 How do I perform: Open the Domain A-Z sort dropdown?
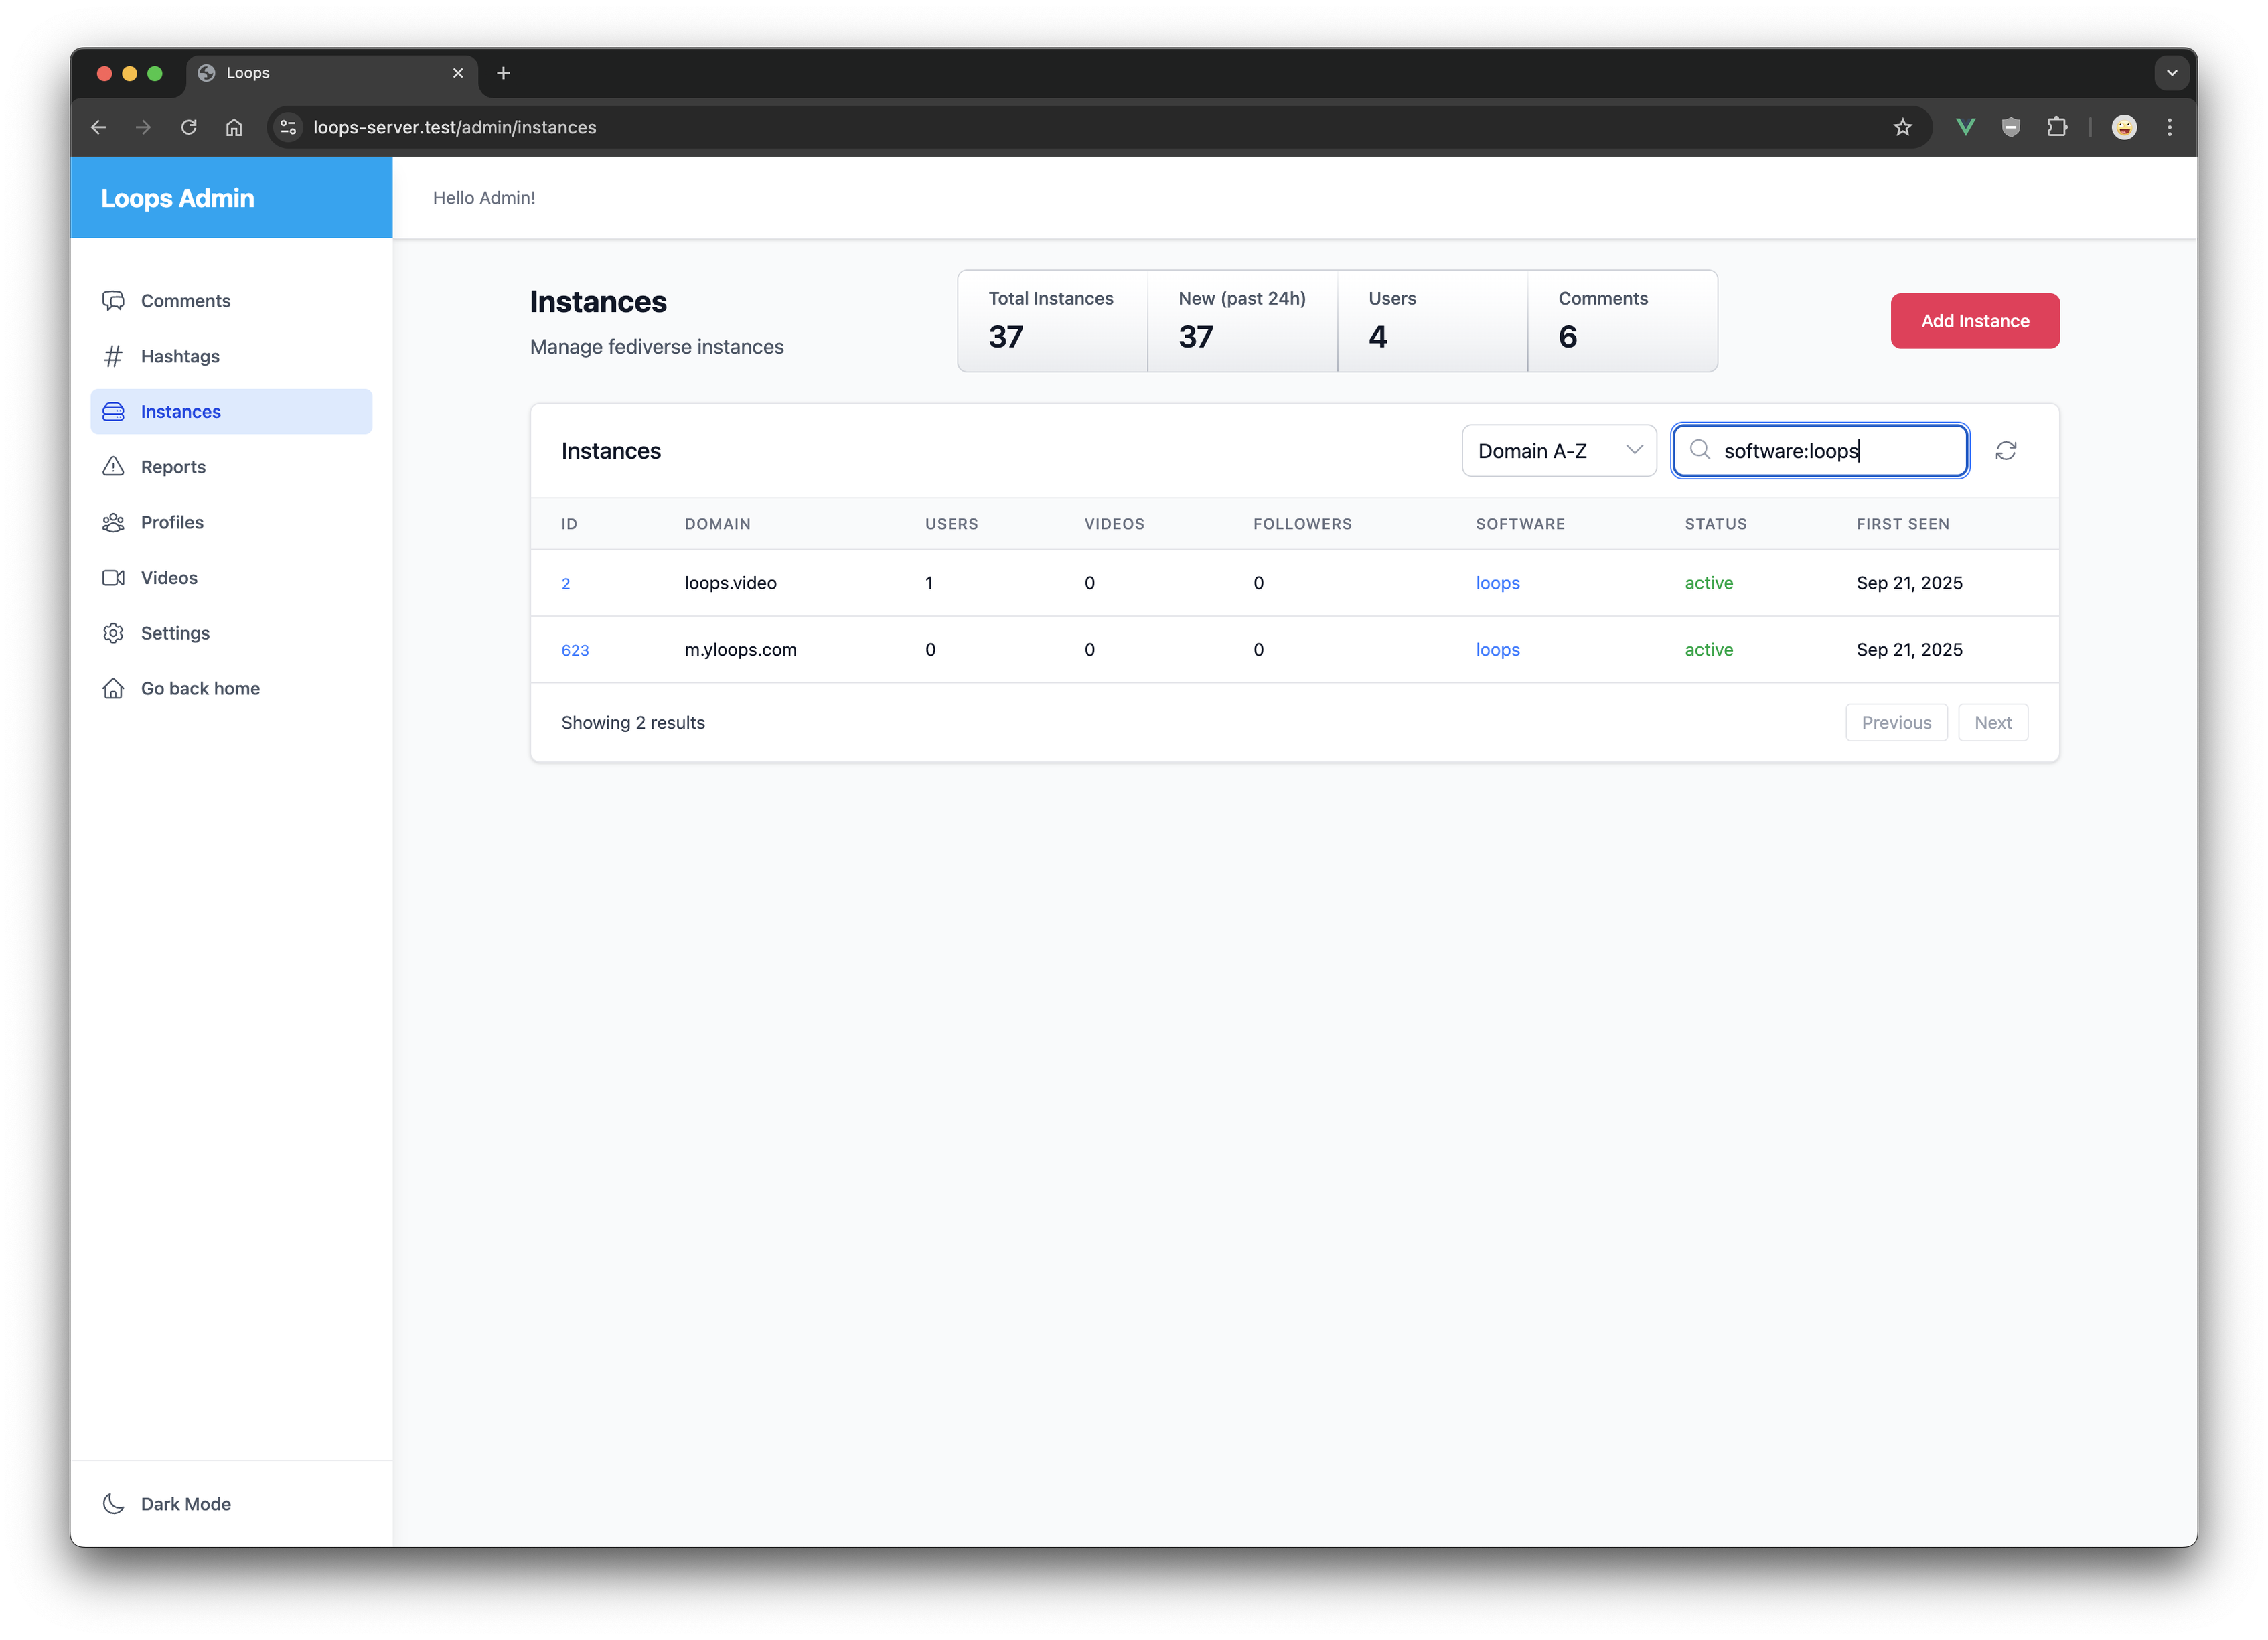click(1558, 451)
